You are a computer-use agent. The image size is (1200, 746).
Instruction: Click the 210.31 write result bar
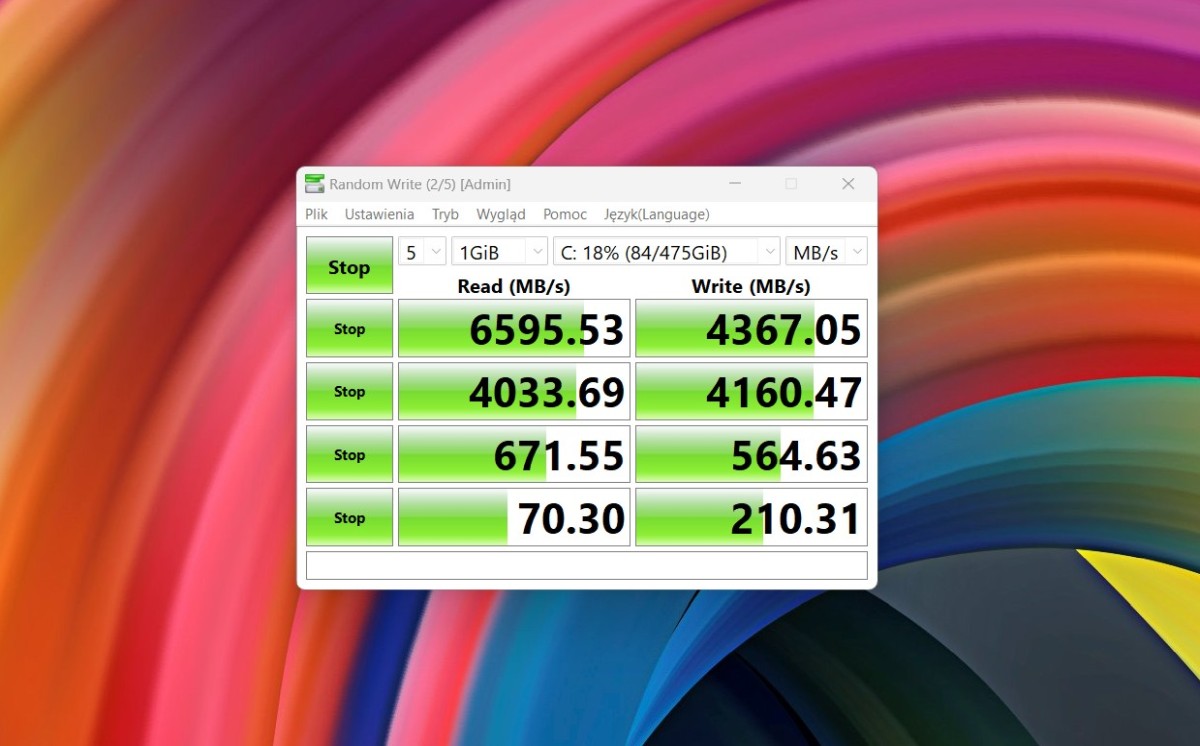(x=751, y=518)
